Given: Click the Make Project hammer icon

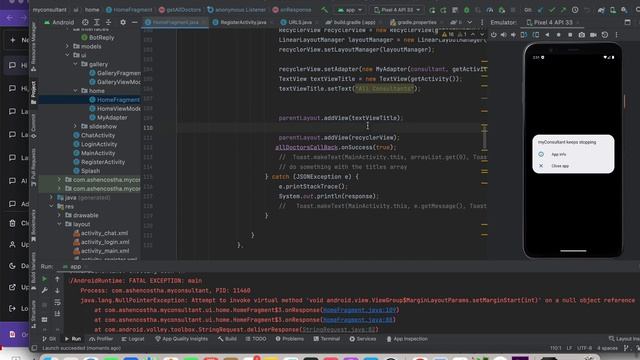Looking at the screenshot, I should (x=324, y=9).
